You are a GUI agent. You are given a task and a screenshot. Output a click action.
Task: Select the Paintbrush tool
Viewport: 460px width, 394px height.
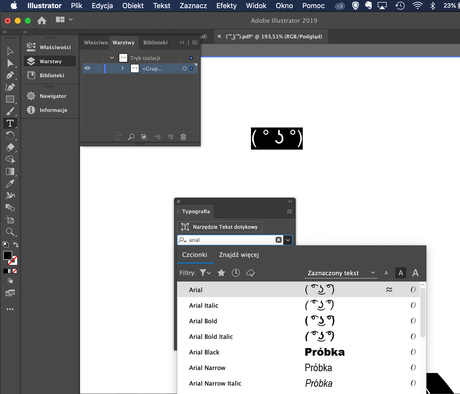(10, 111)
